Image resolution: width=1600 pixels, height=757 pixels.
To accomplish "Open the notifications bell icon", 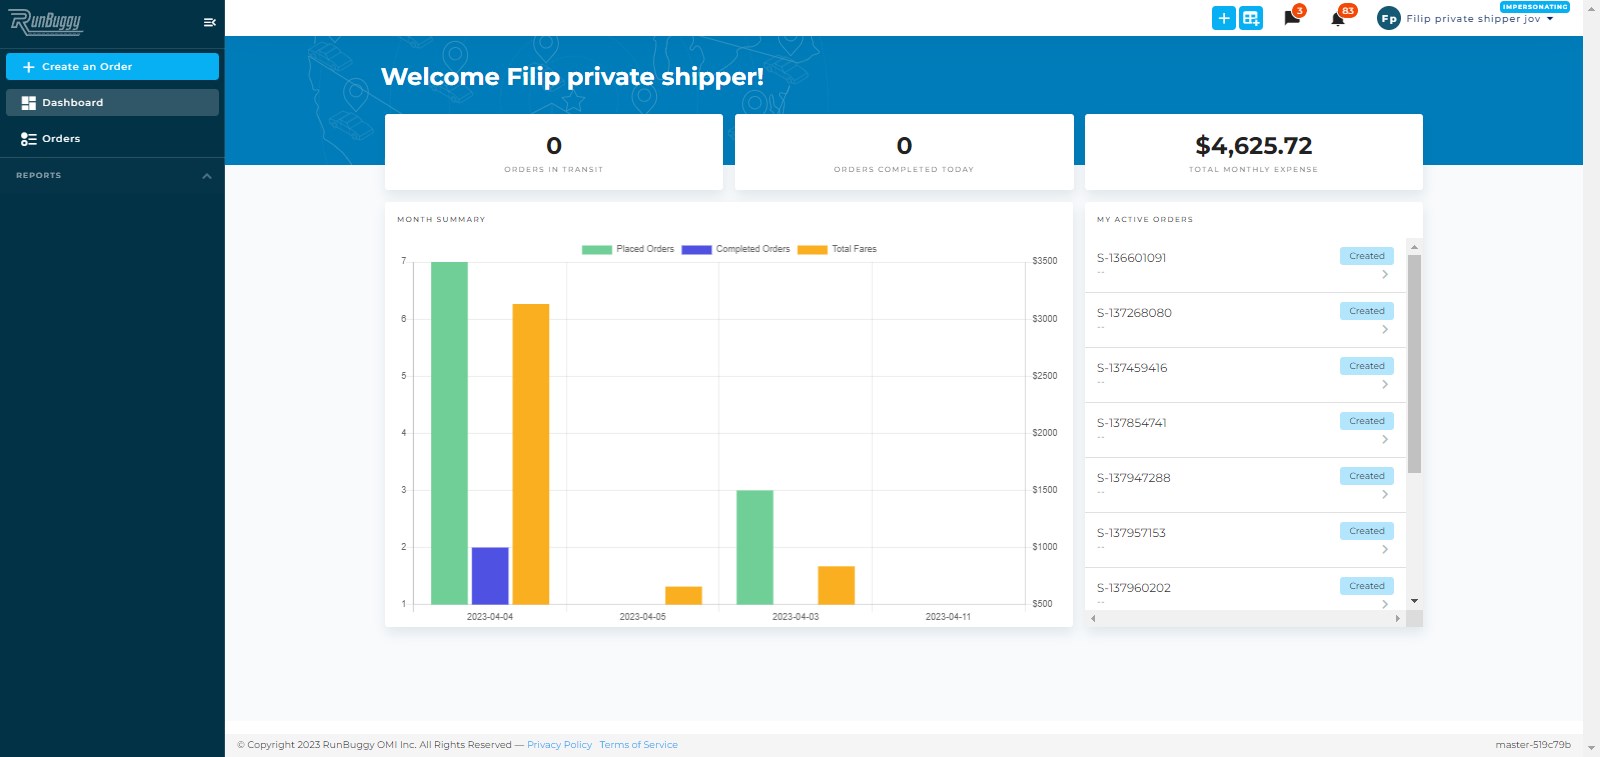I will click(x=1338, y=19).
